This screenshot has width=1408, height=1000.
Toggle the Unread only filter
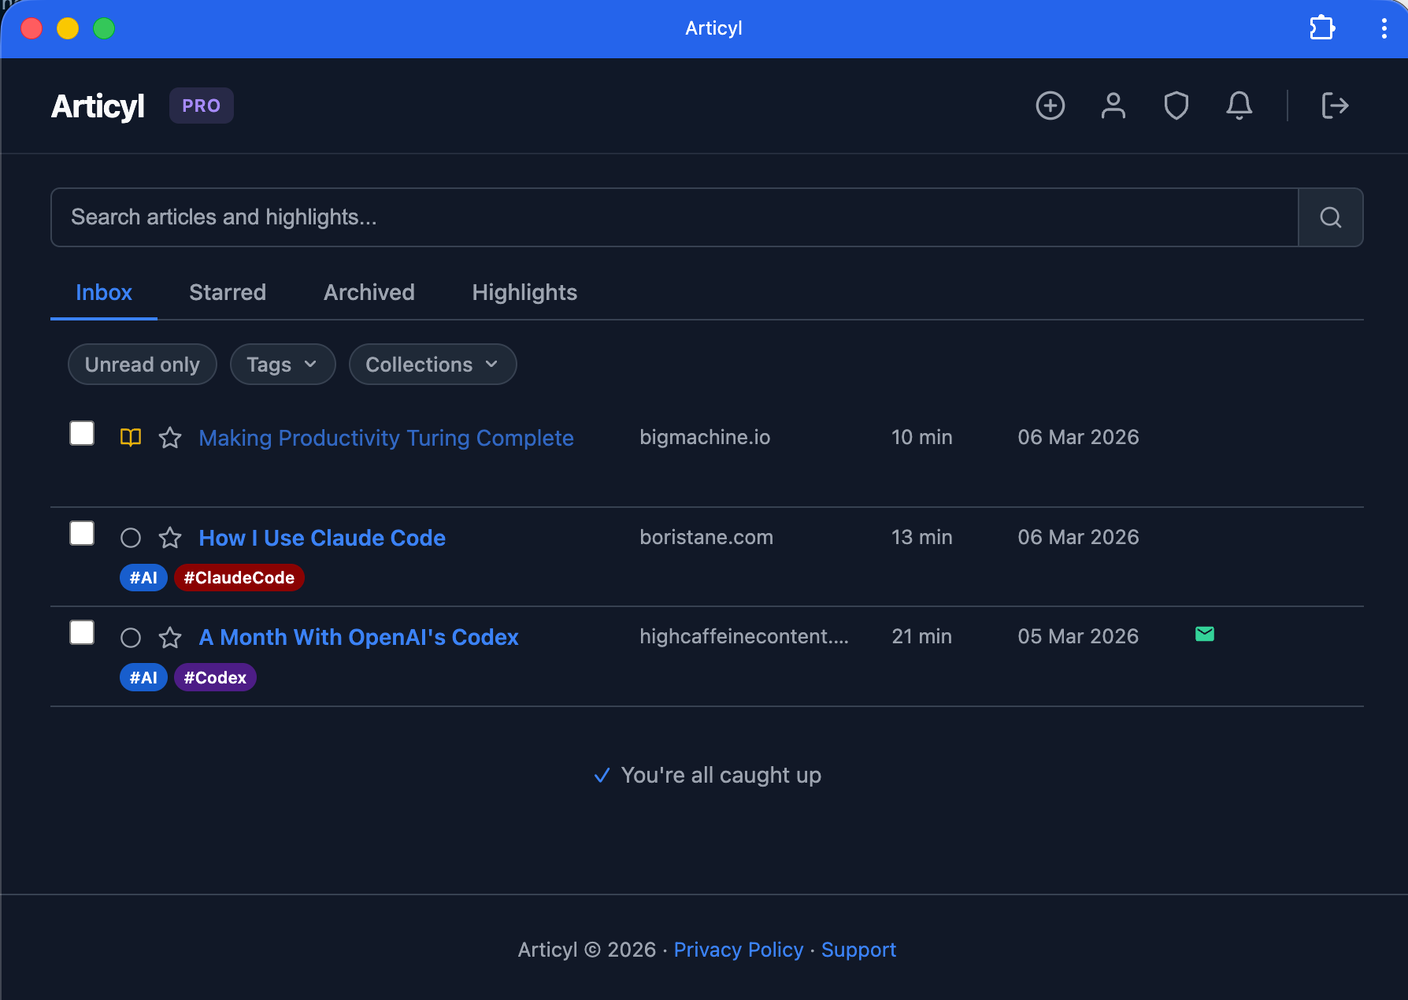click(x=142, y=365)
